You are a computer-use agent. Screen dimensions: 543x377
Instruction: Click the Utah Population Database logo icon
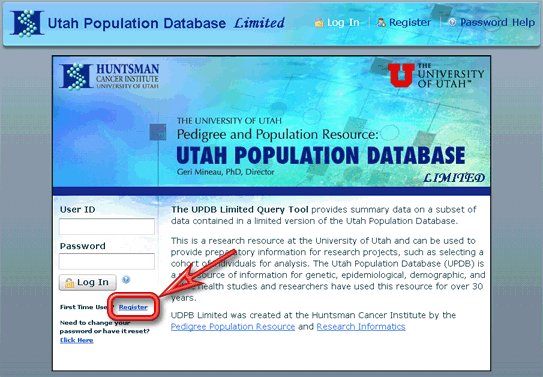click(27, 23)
